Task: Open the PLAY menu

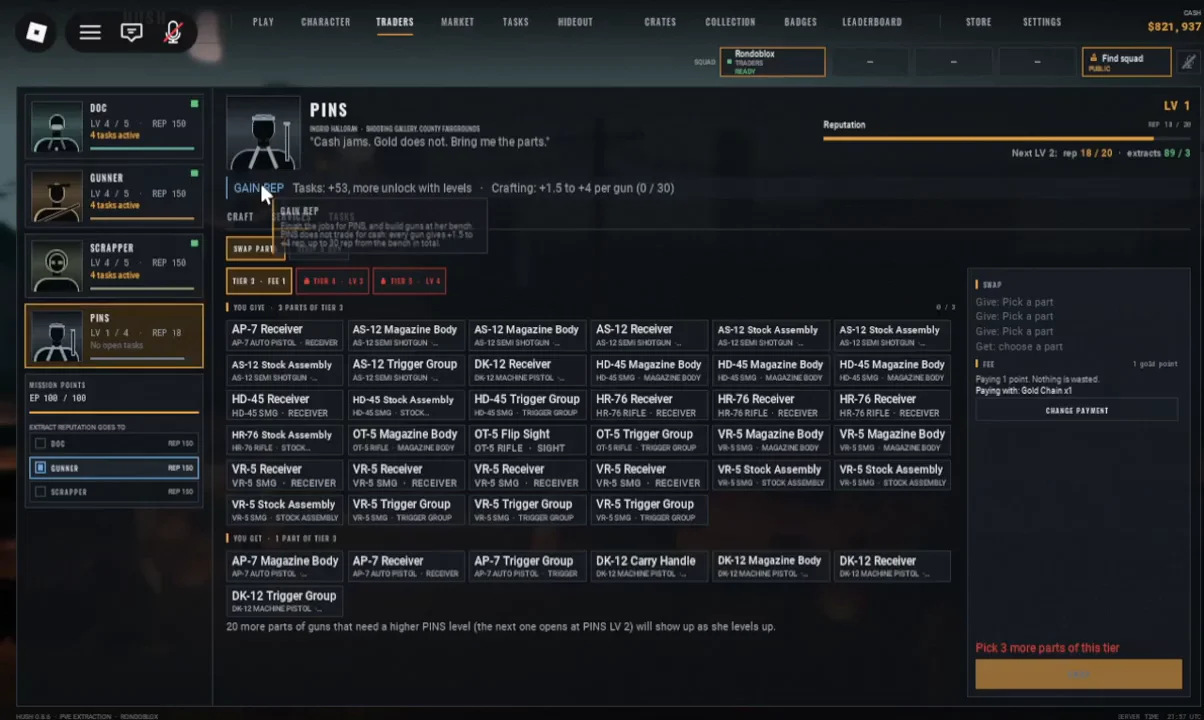Action: (263, 22)
